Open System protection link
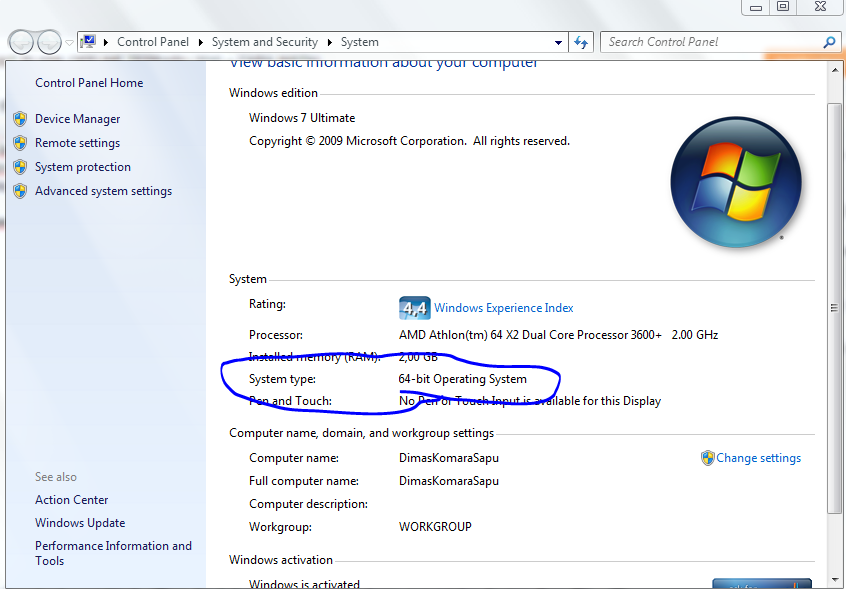846x589 pixels. coord(83,167)
